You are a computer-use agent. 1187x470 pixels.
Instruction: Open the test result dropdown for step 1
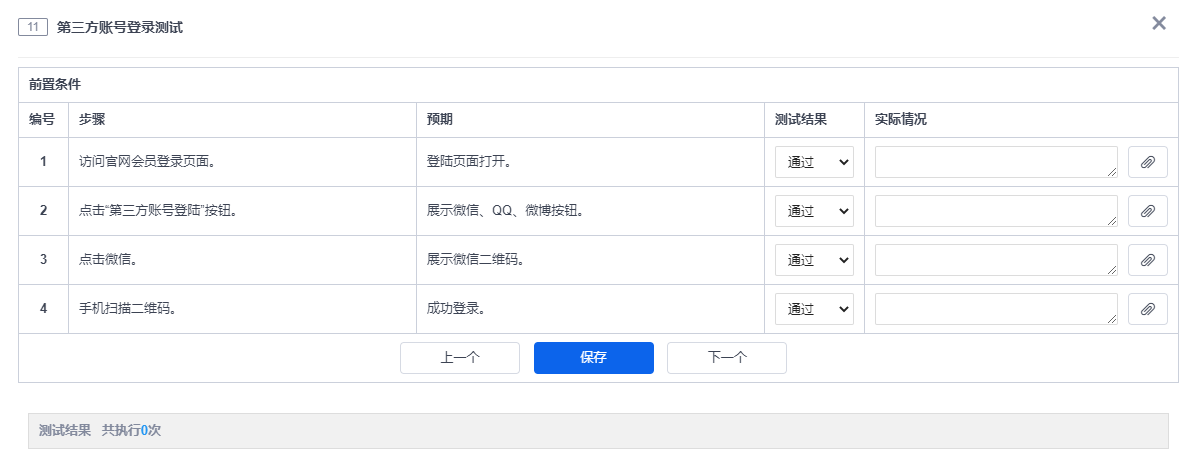tap(814, 162)
